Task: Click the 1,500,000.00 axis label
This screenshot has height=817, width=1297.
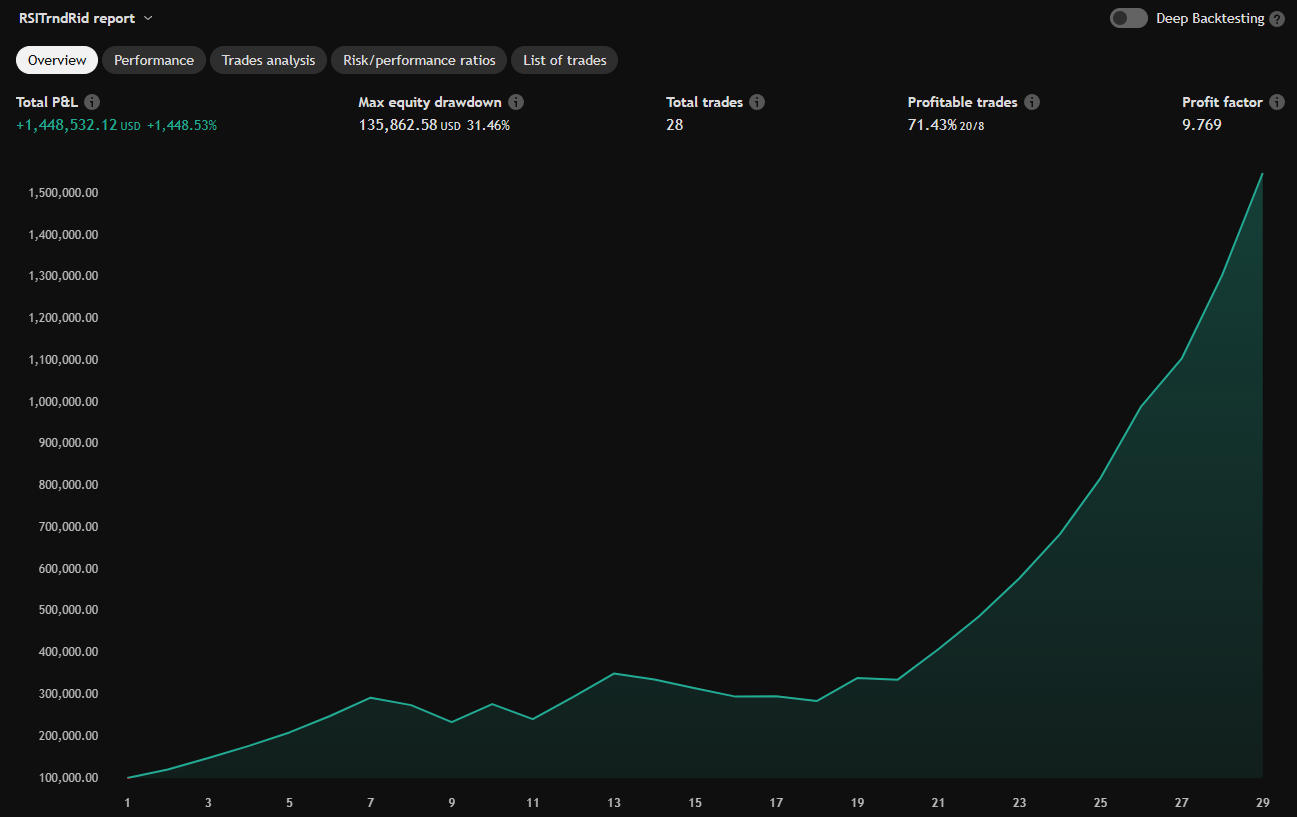Action: (x=63, y=192)
